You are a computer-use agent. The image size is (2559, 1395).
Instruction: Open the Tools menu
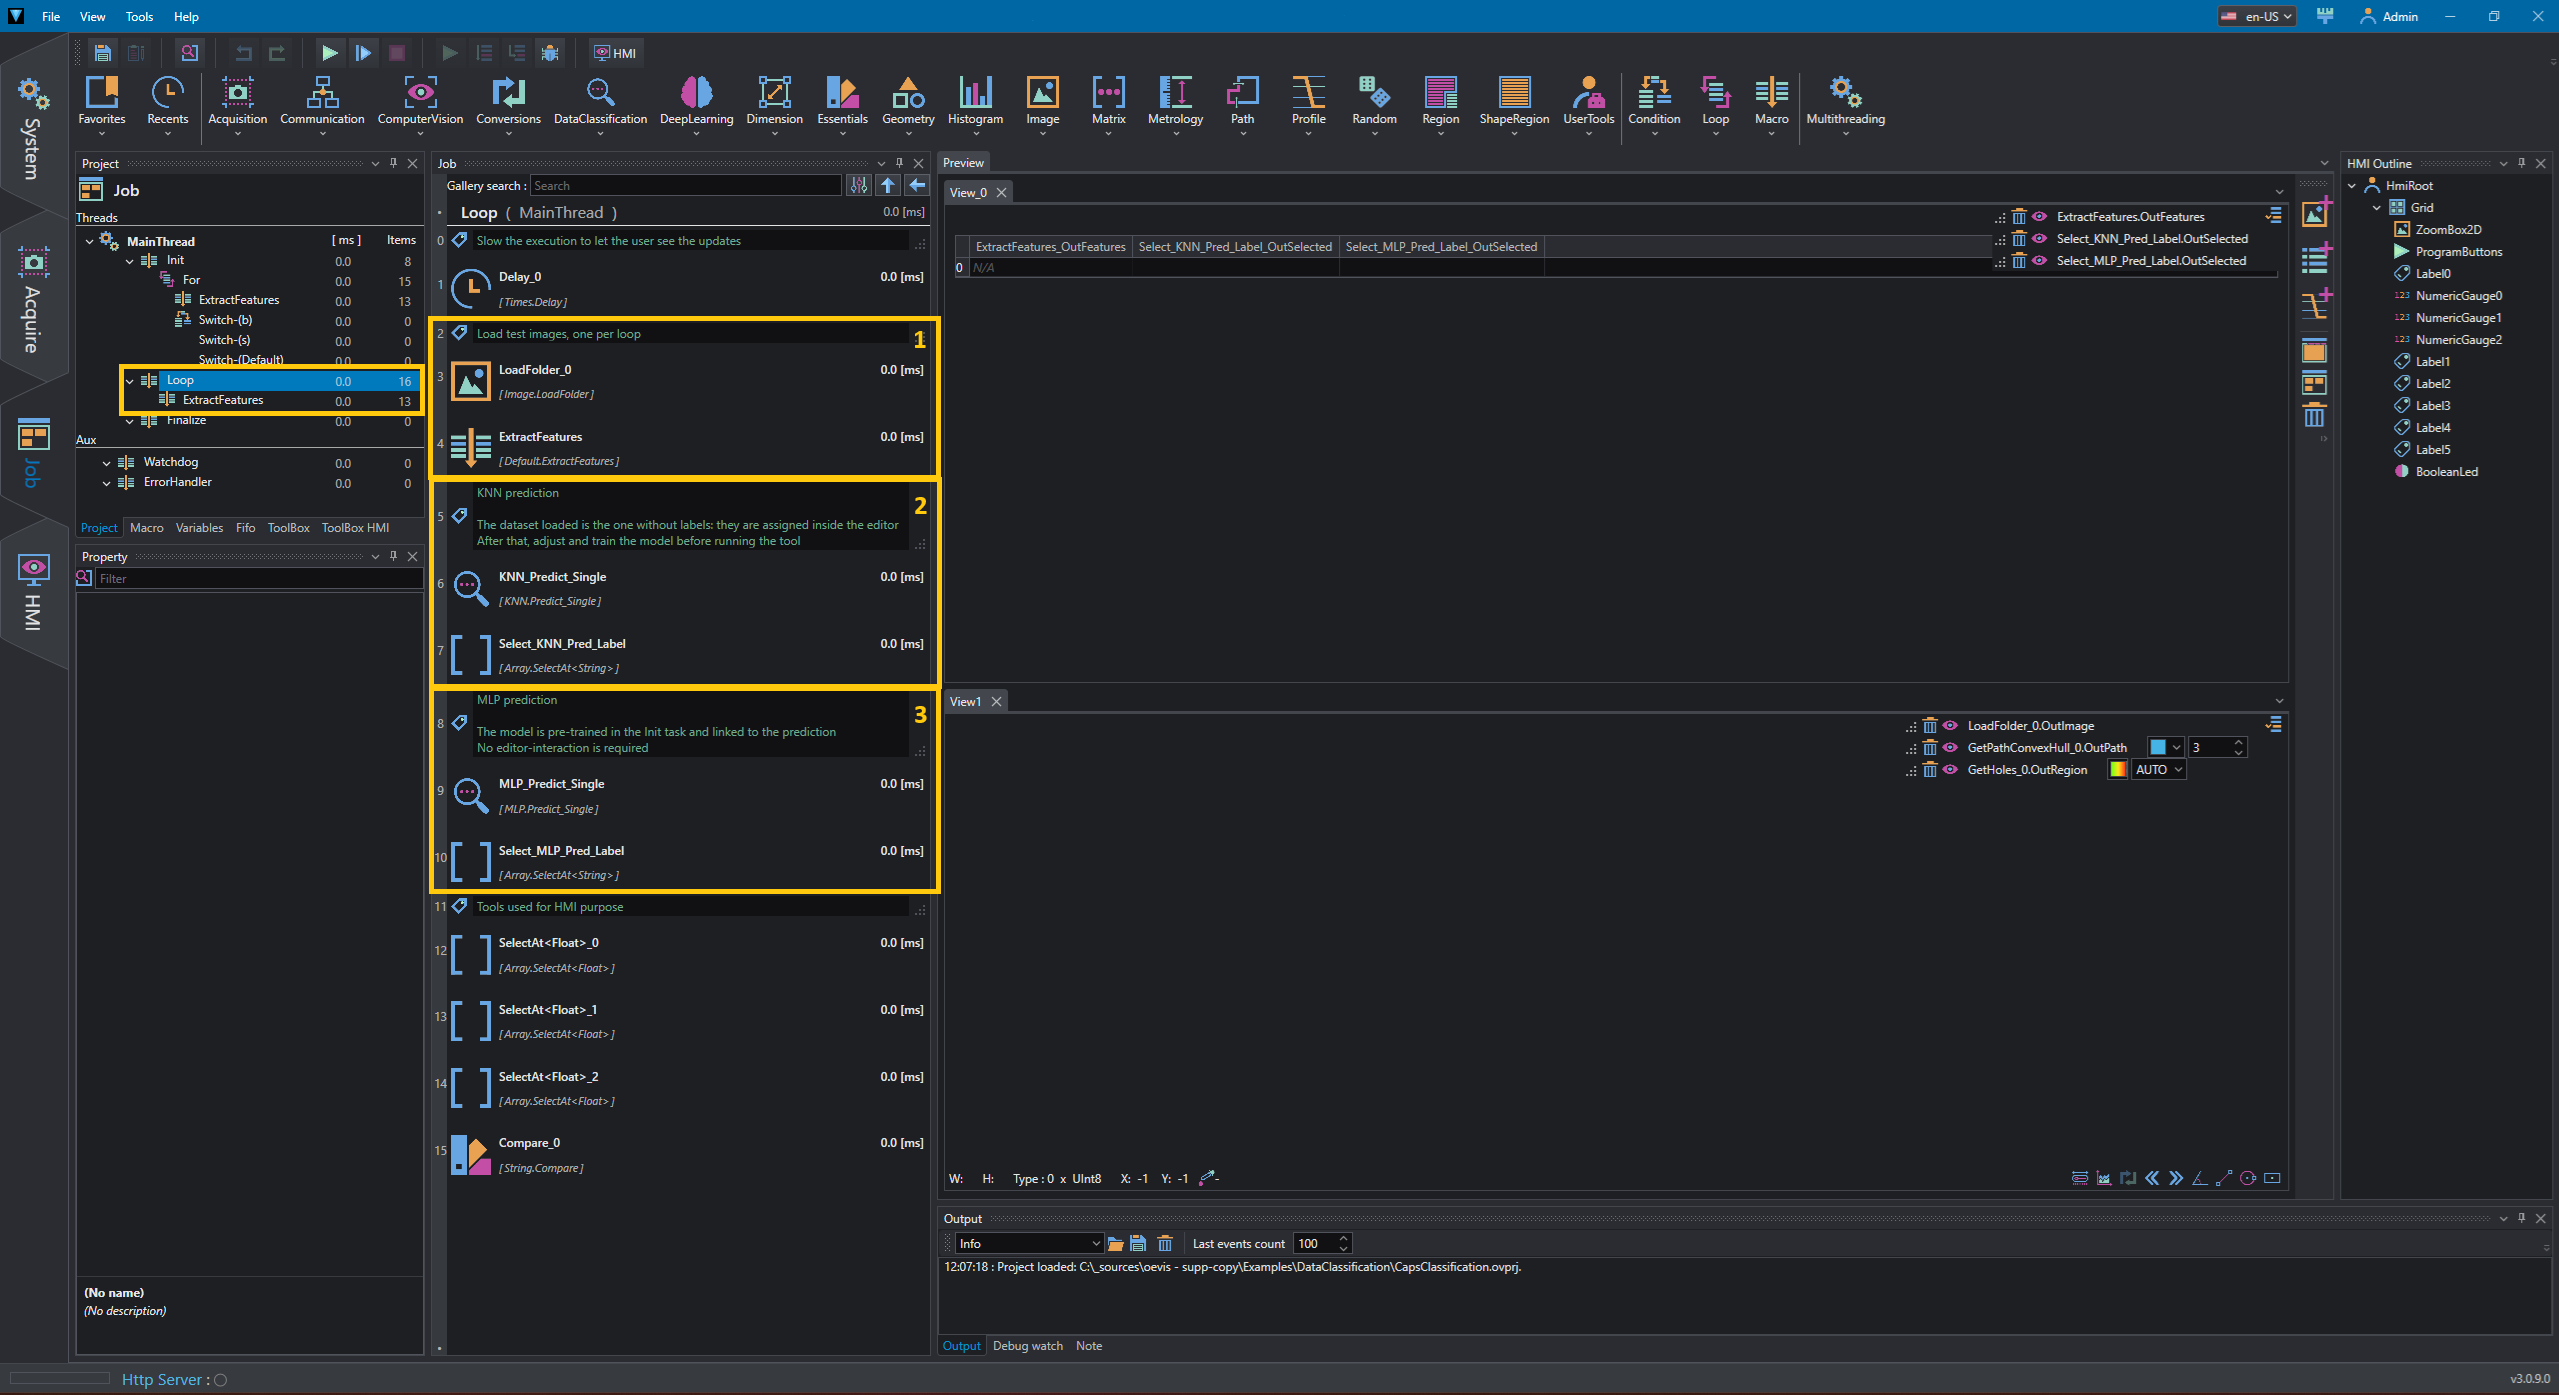pyautogui.click(x=139, y=16)
